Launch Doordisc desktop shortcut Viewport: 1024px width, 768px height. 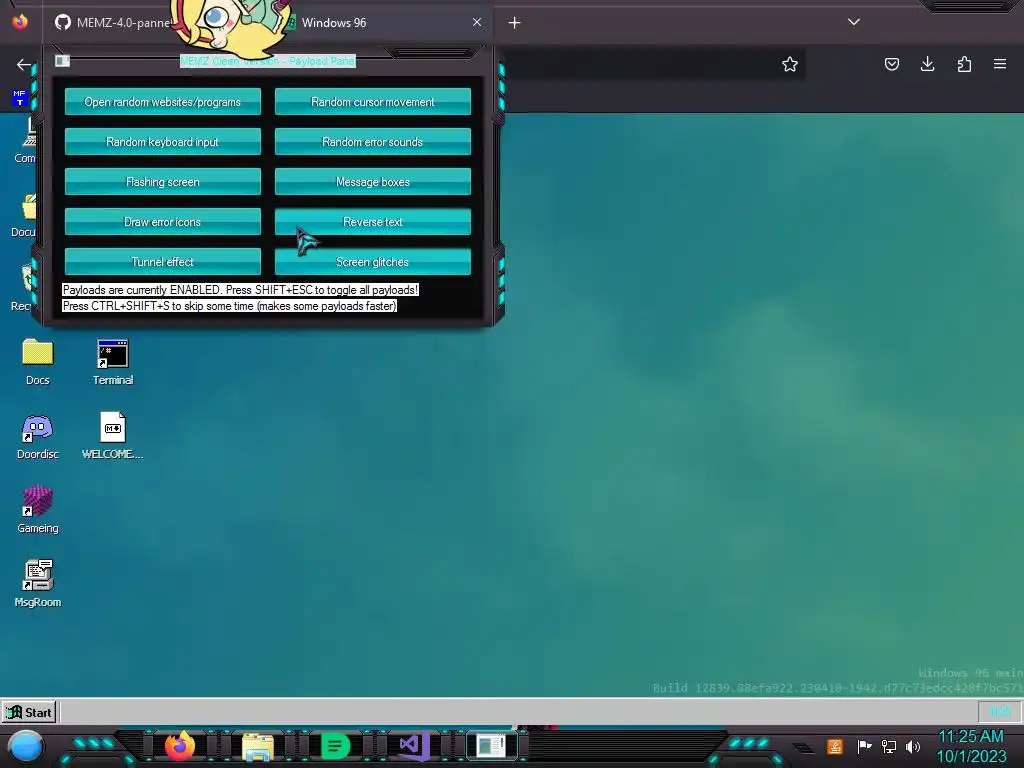(x=37, y=436)
